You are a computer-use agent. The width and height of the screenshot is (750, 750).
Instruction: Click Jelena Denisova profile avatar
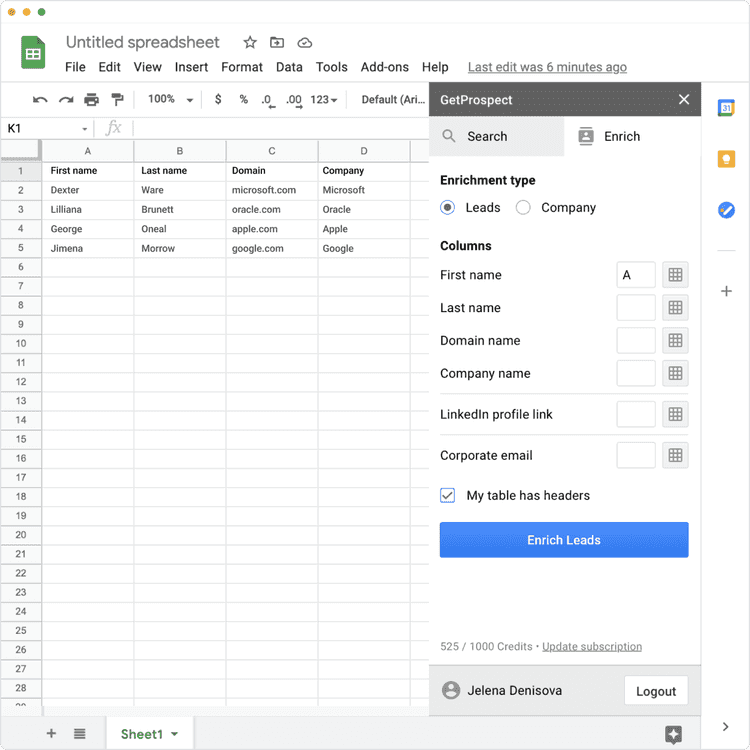coord(451,690)
